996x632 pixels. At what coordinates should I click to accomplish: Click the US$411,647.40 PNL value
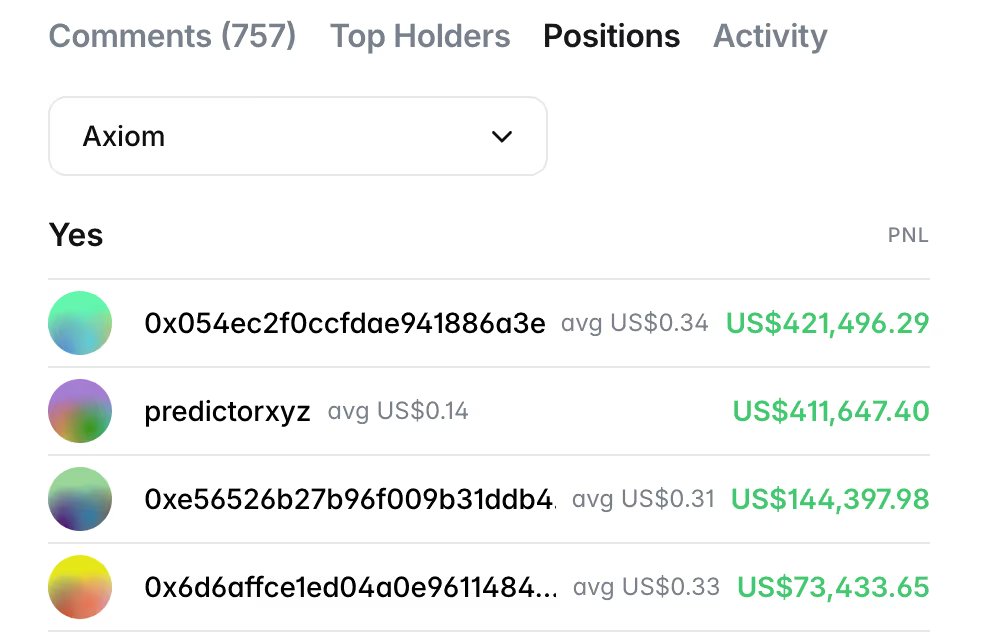tap(830, 411)
